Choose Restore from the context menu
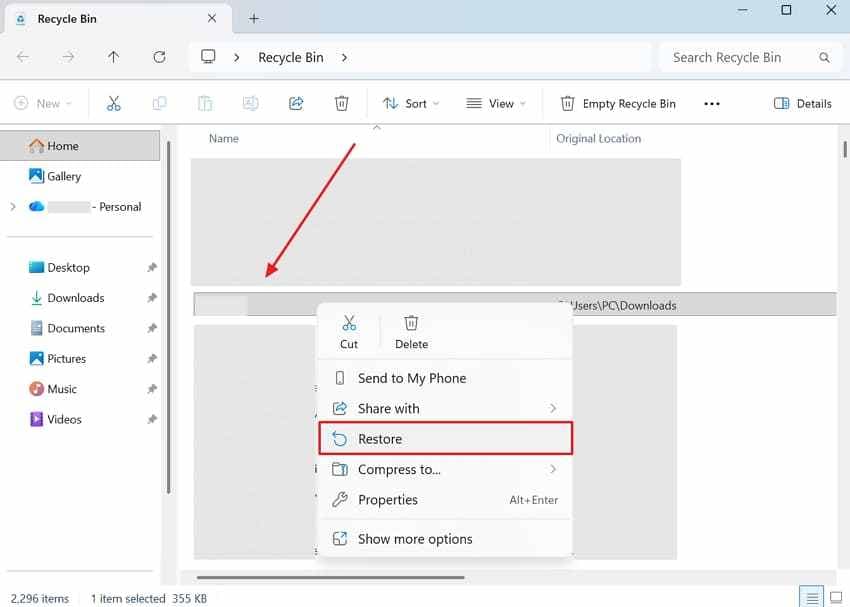 pyautogui.click(x=446, y=438)
